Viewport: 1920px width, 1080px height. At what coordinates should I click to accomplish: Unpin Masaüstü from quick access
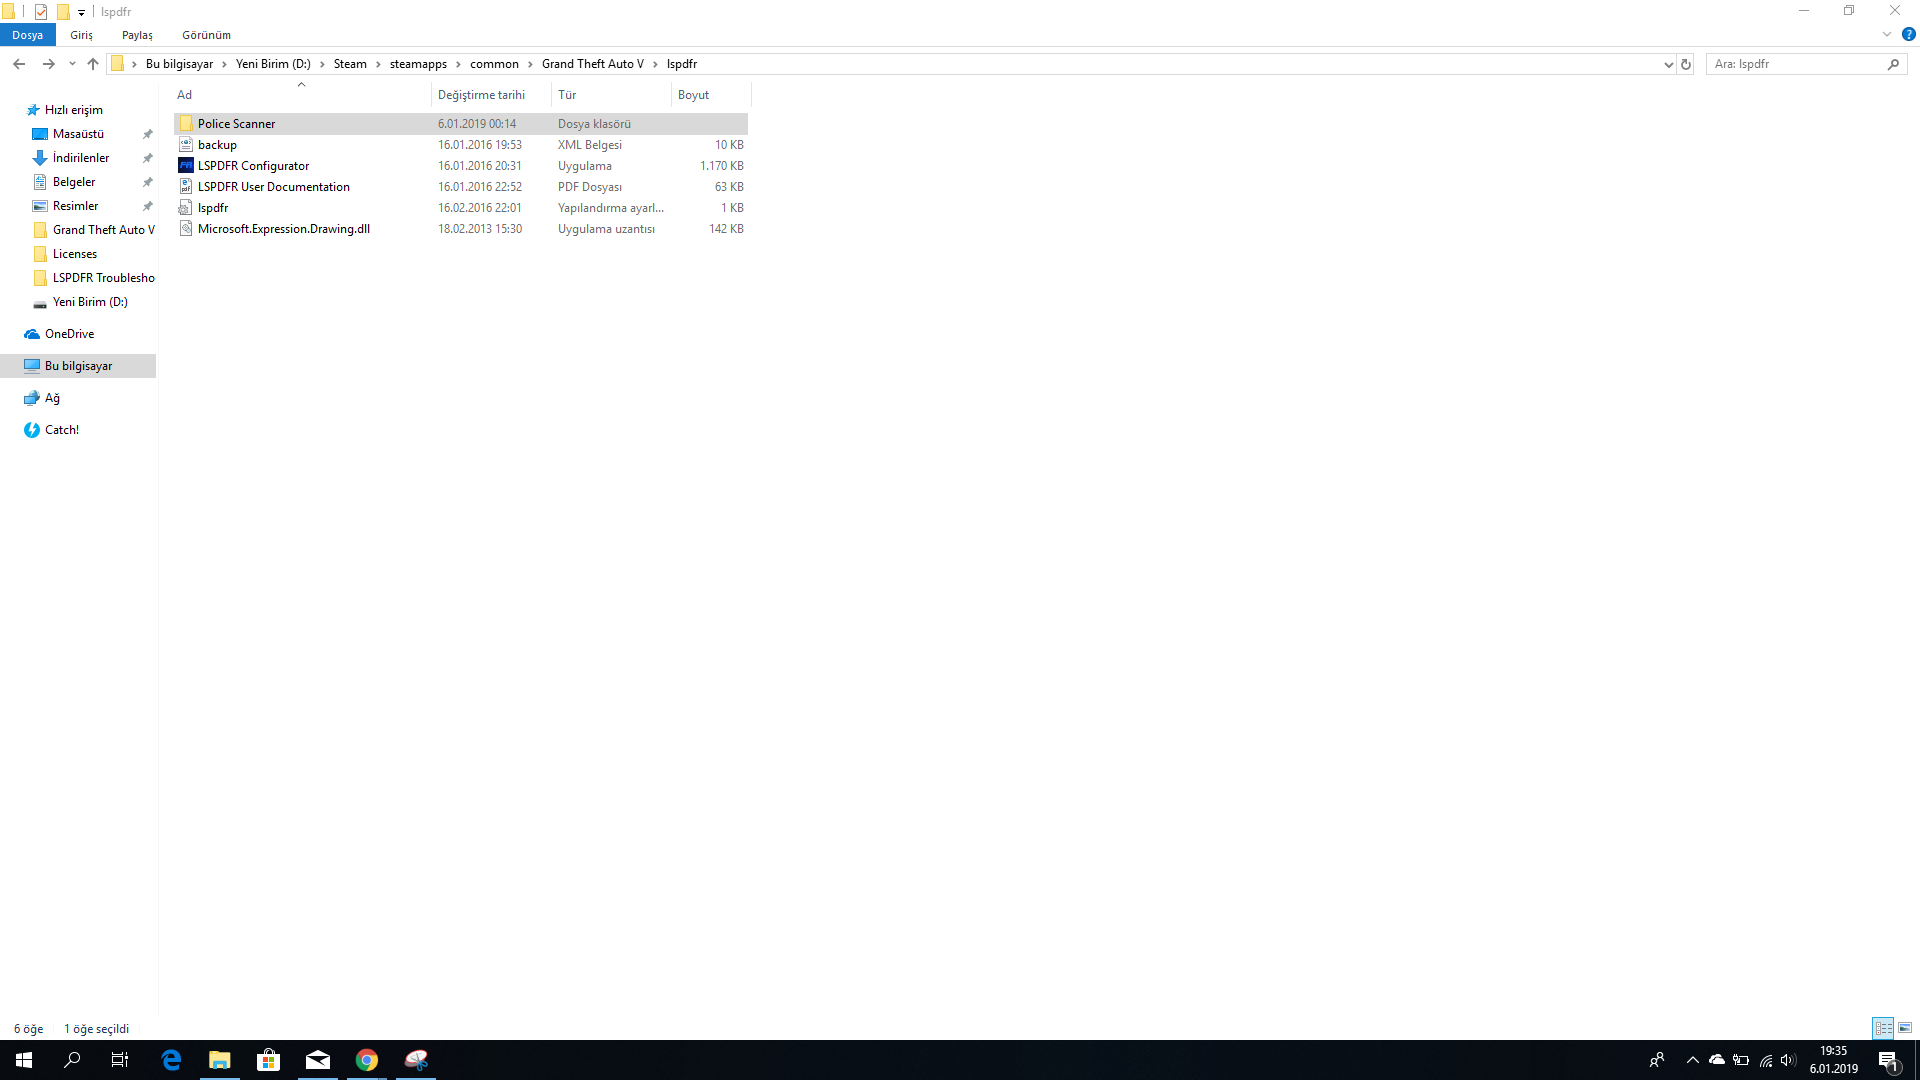[147, 134]
